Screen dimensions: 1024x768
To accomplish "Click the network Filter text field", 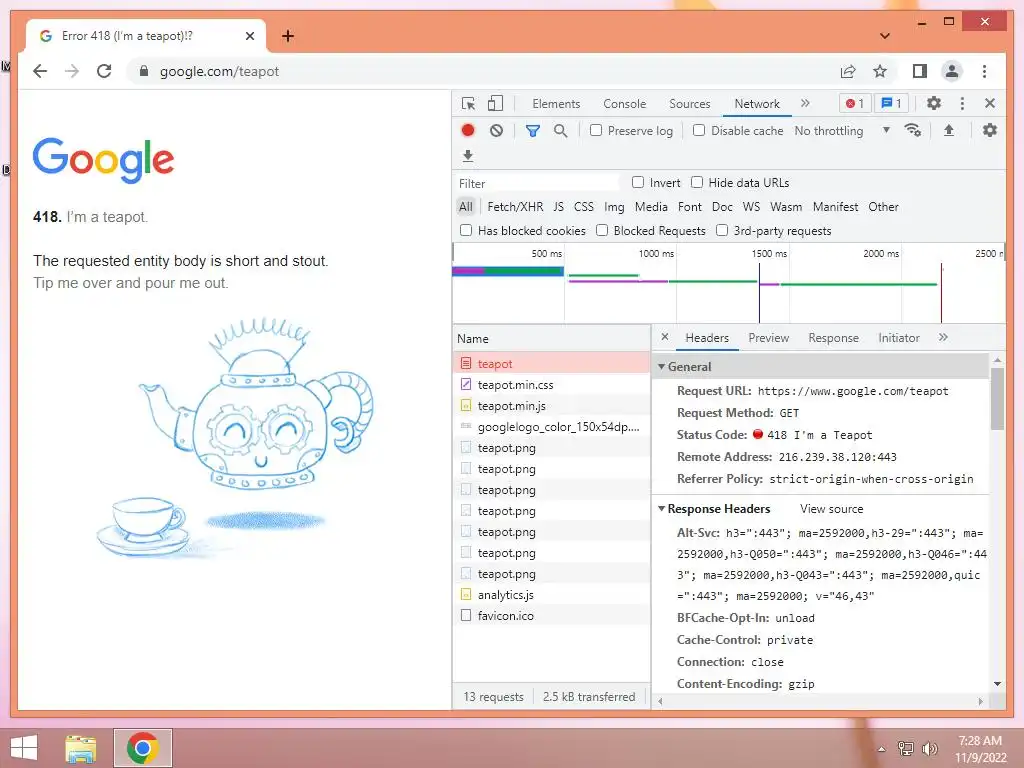I will [x=537, y=184].
